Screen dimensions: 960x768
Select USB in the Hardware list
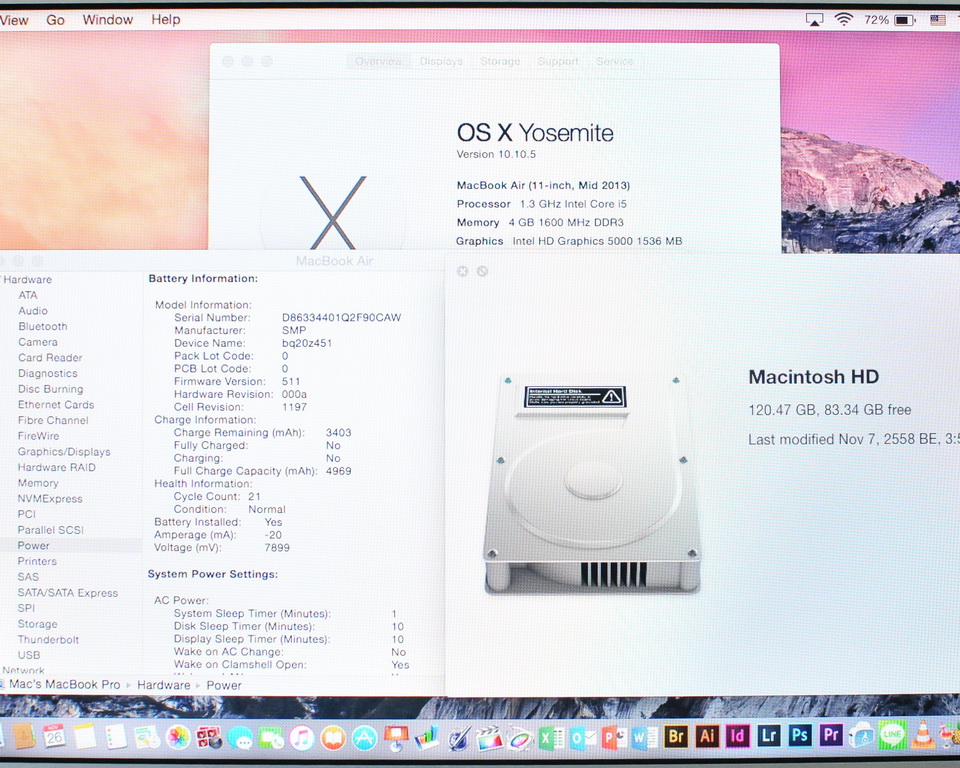tap(29, 655)
